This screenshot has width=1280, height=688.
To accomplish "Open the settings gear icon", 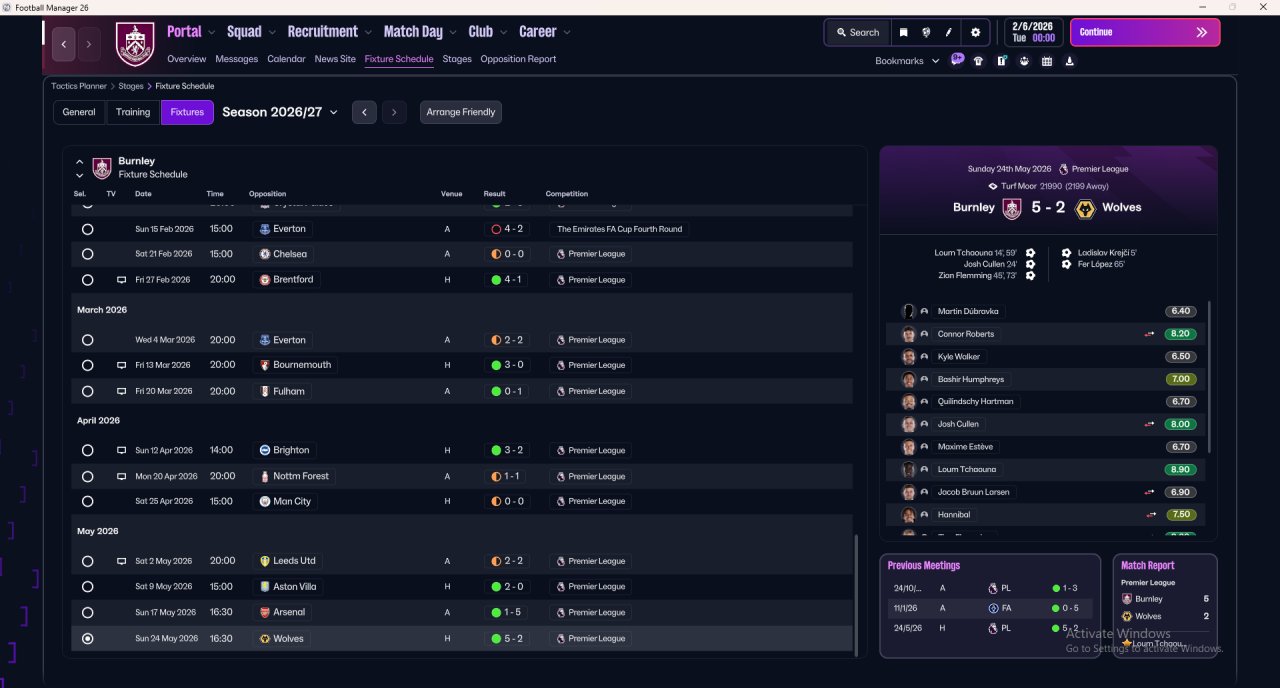I will click(x=976, y=32).
